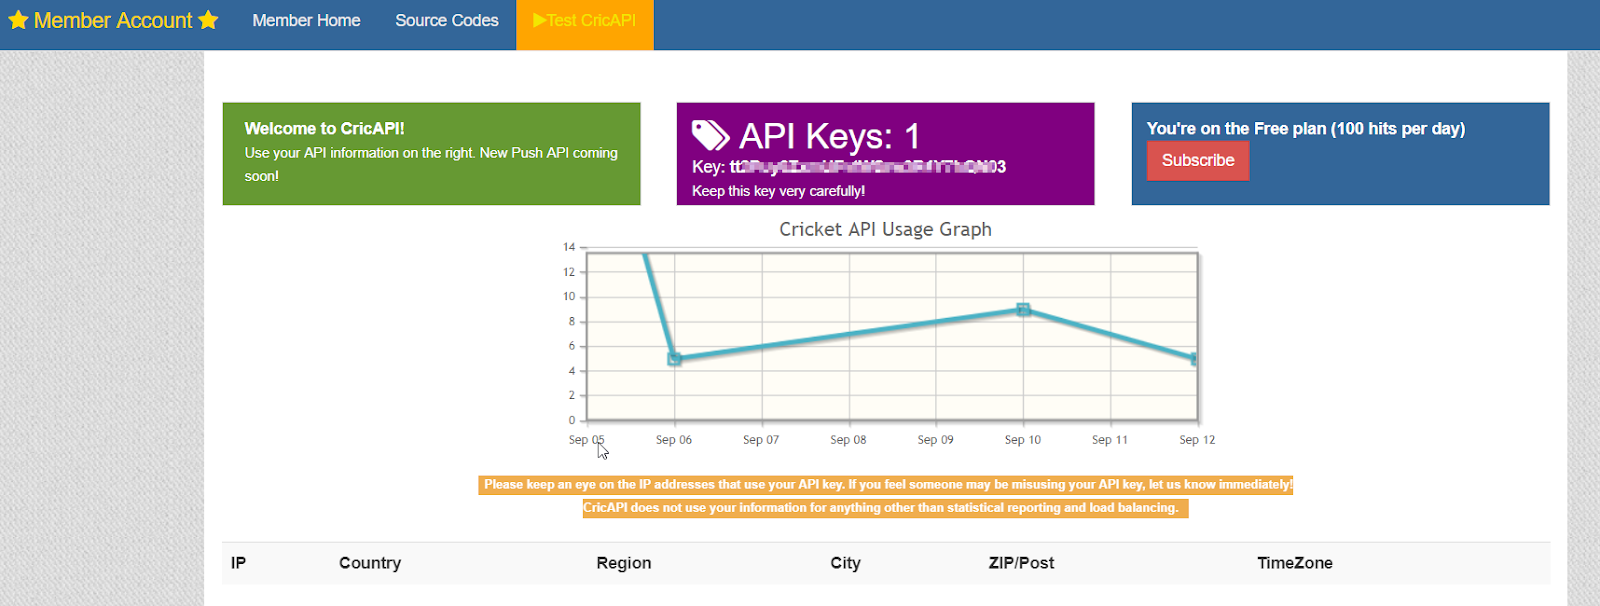
Task: Click the play icon in Test CricAPI tab
Action: point(539,20)
